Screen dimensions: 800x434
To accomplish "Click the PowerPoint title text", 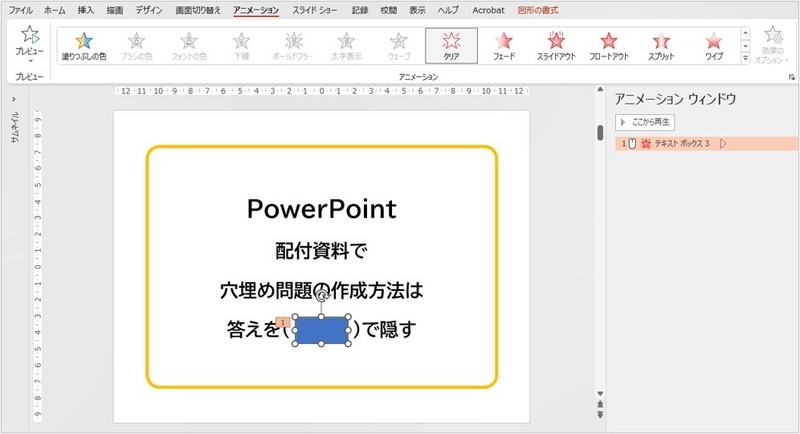I will point(321,209).
